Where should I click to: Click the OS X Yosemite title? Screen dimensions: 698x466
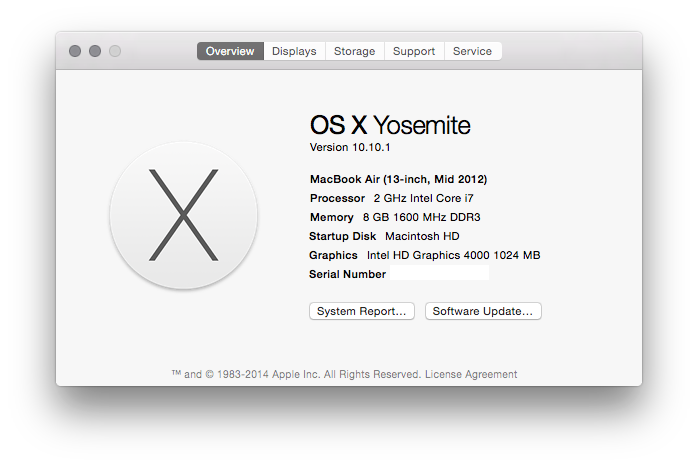tap(390, 125)
